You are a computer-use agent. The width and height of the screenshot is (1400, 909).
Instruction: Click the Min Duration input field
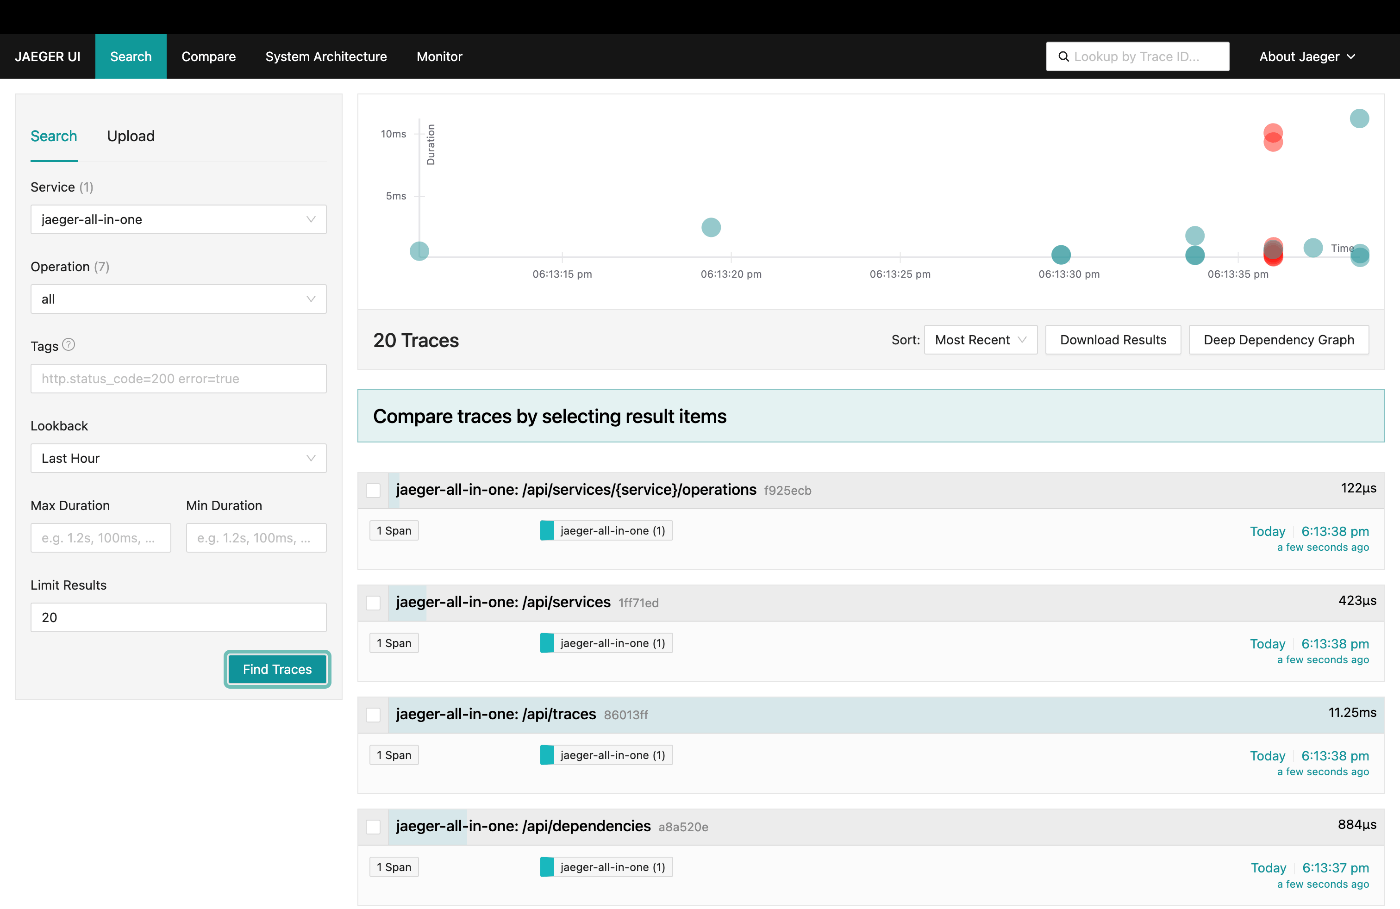(256, 538)
